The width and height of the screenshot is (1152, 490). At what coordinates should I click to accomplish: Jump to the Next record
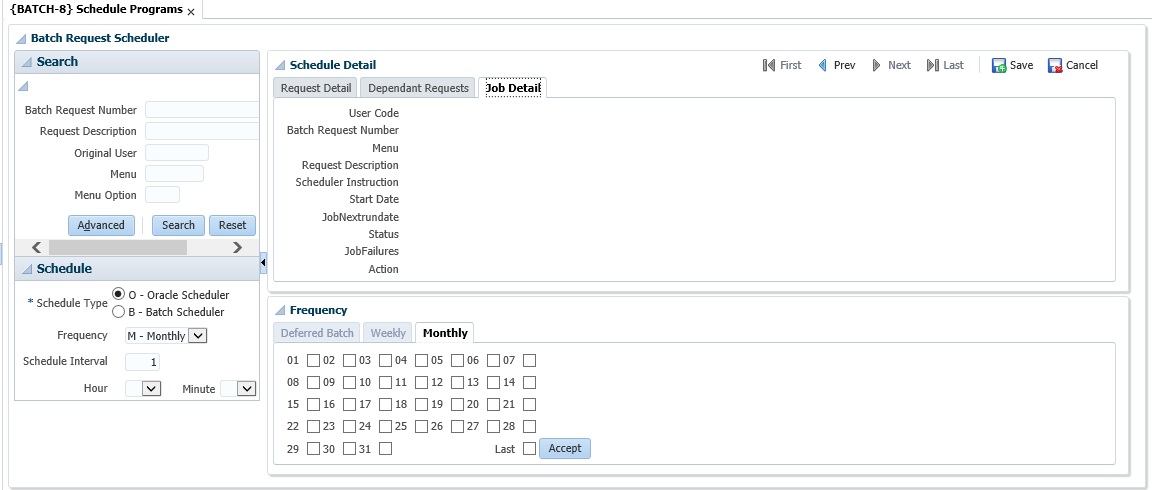pyautogui.click(x=877, y=65)
